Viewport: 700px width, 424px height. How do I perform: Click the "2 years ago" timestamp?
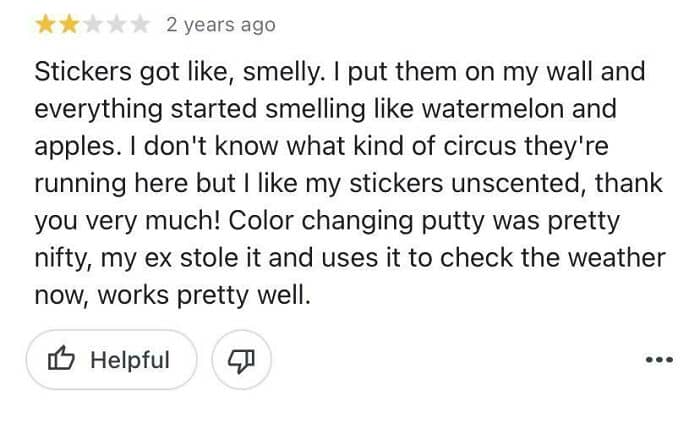point(220,25)
